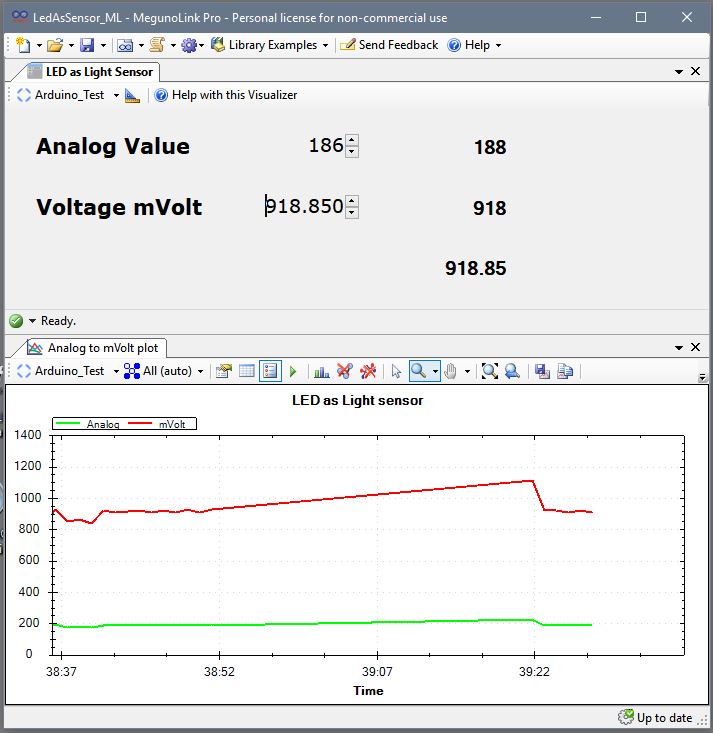
Task: Click the scroll log icon in main toolbar
Action: click(157, 45)
